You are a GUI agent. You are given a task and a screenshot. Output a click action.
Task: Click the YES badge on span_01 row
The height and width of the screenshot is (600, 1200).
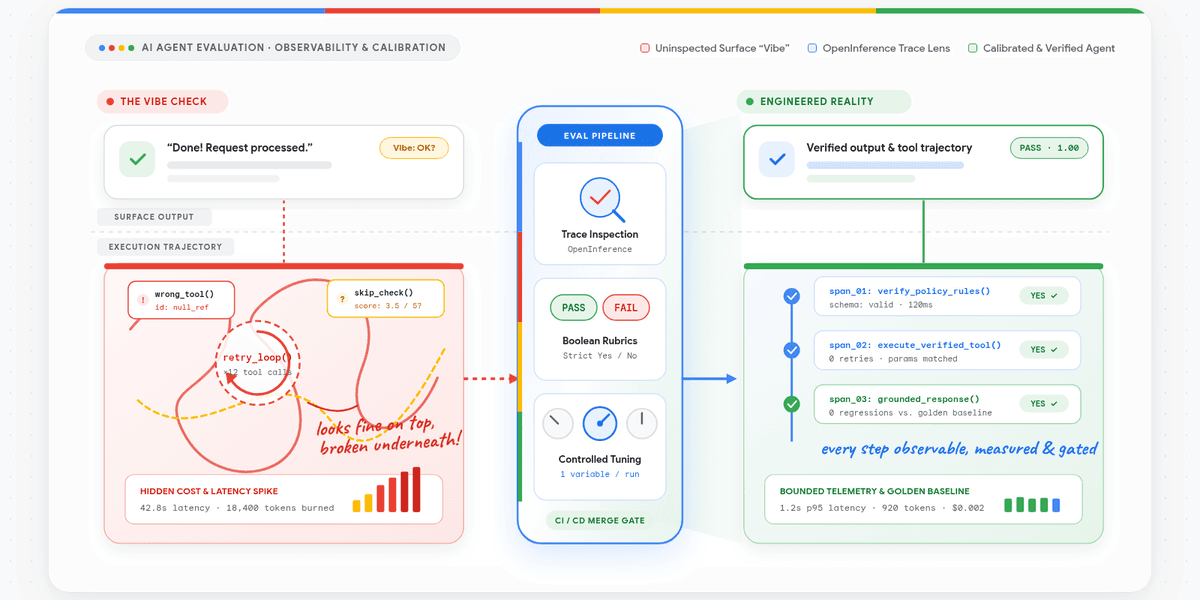pos(1044,296)
